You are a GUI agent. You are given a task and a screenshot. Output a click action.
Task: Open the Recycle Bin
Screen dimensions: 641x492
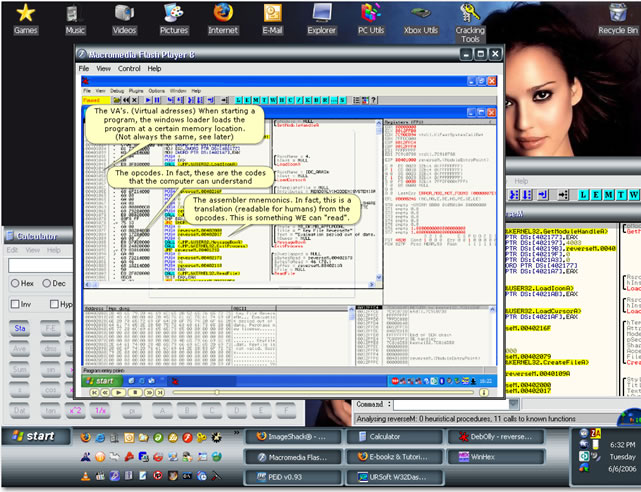(618, 19)
